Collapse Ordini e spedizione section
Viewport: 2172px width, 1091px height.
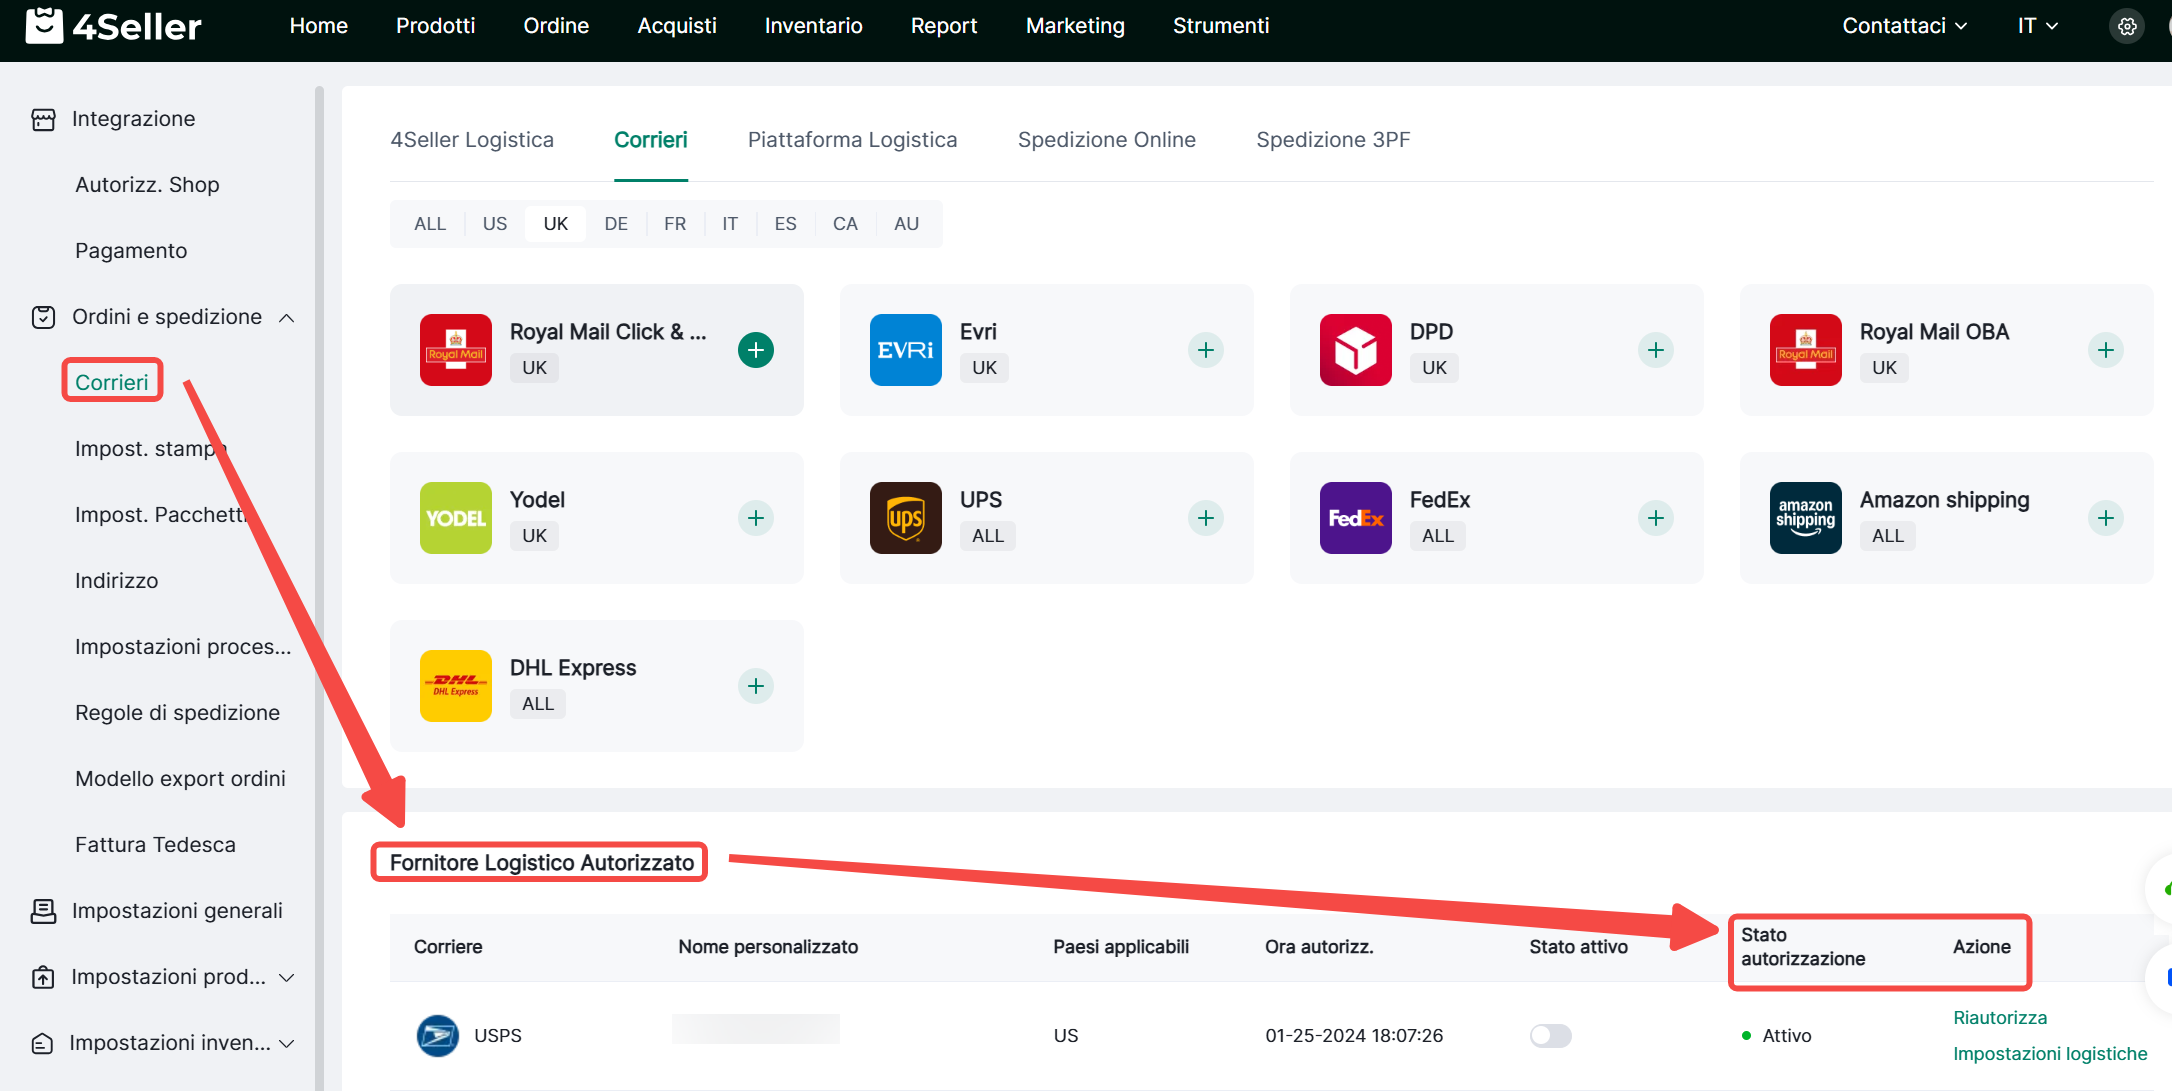click(x=287, y=318)
